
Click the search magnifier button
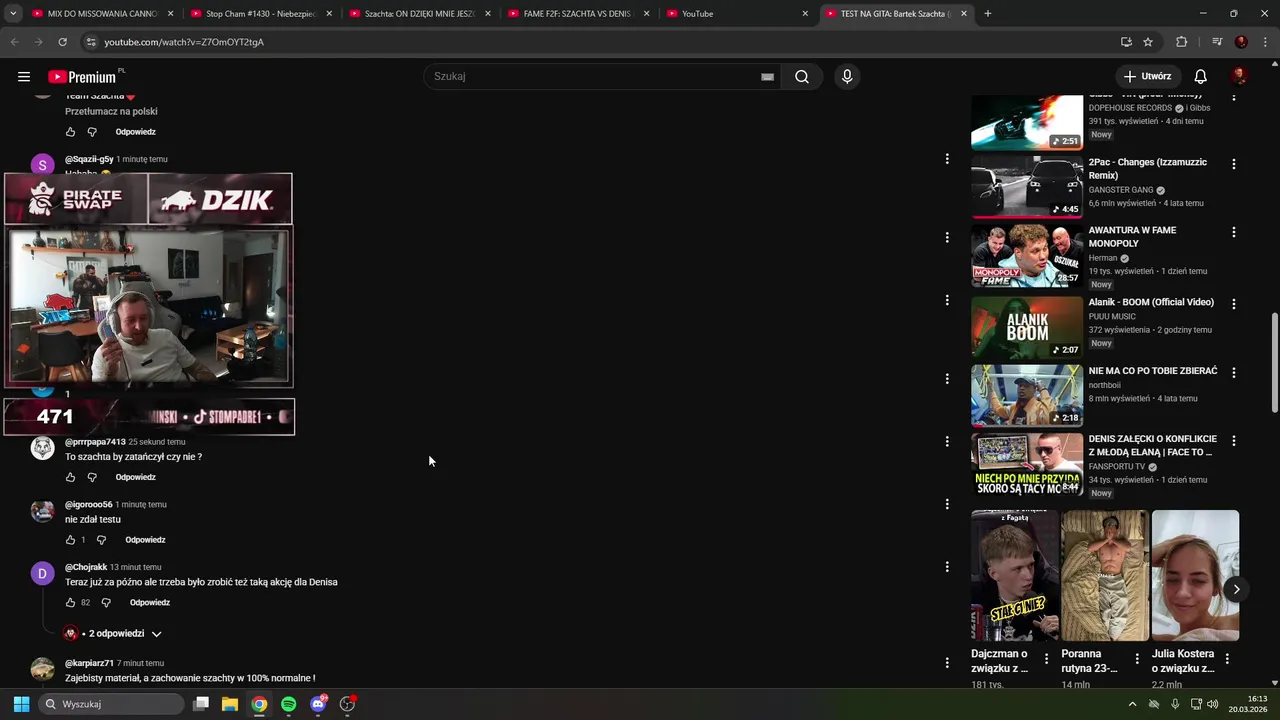click(802, 76)
